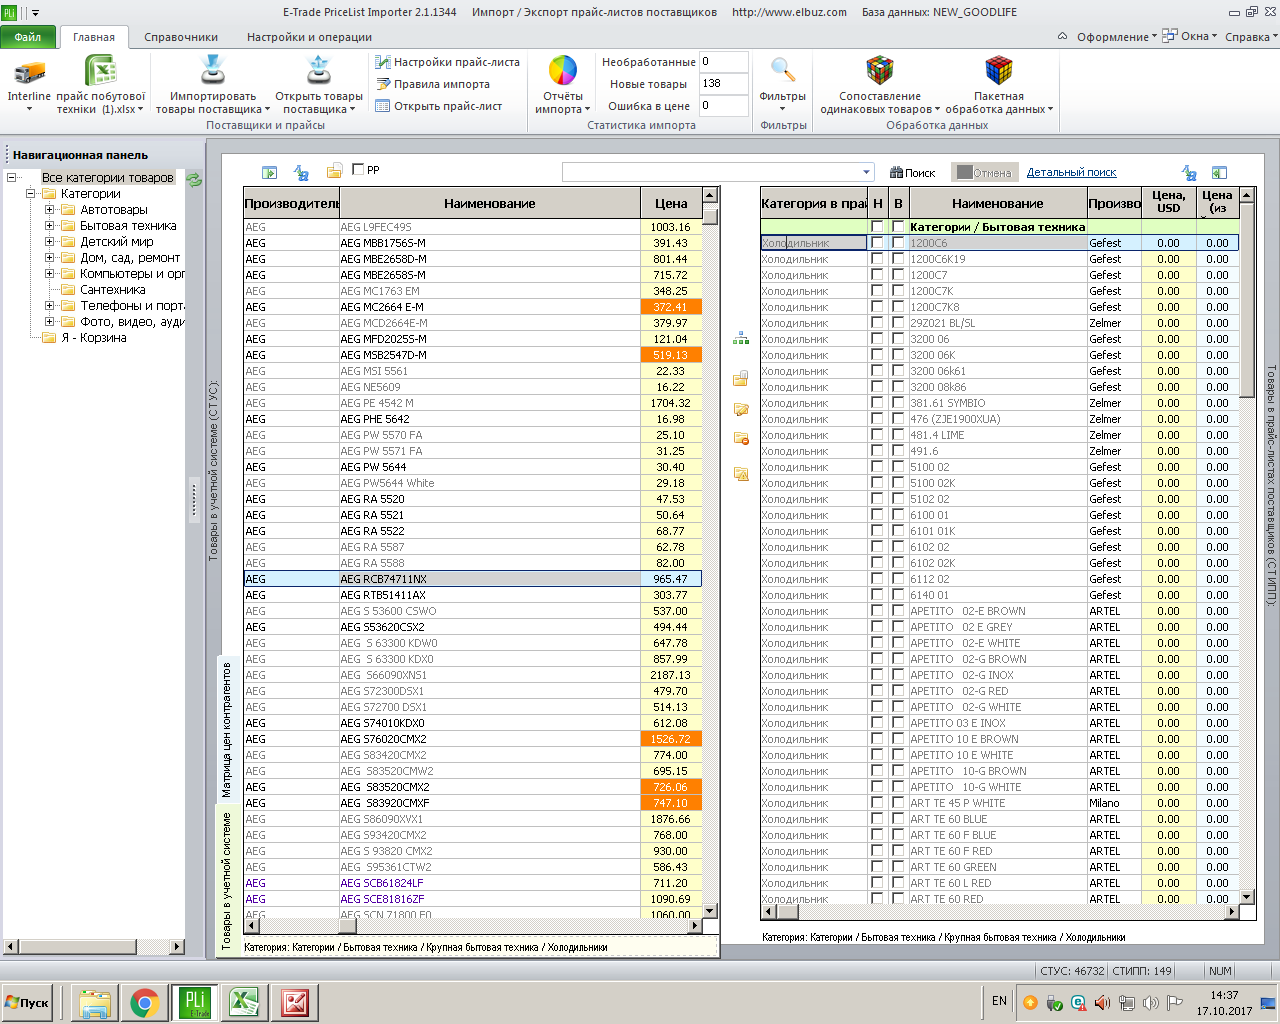Click the first folder icon between the tables
Image resolution: width=1280 pixels, height=1024 pixels.
[x=741, y=378]
